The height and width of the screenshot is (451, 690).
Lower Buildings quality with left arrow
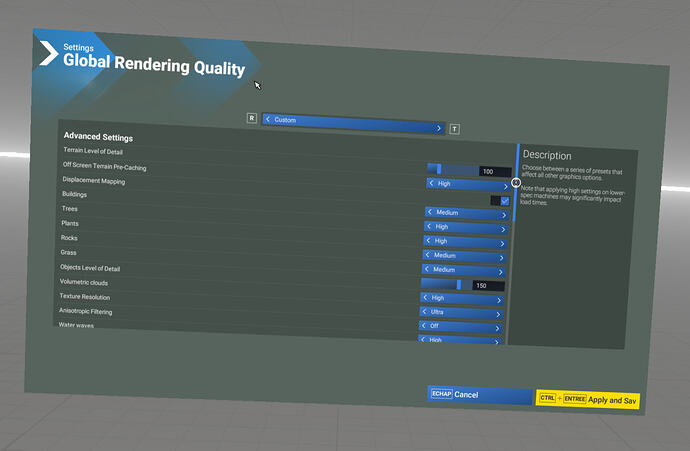pyautogui.click(x=429, y=212)
